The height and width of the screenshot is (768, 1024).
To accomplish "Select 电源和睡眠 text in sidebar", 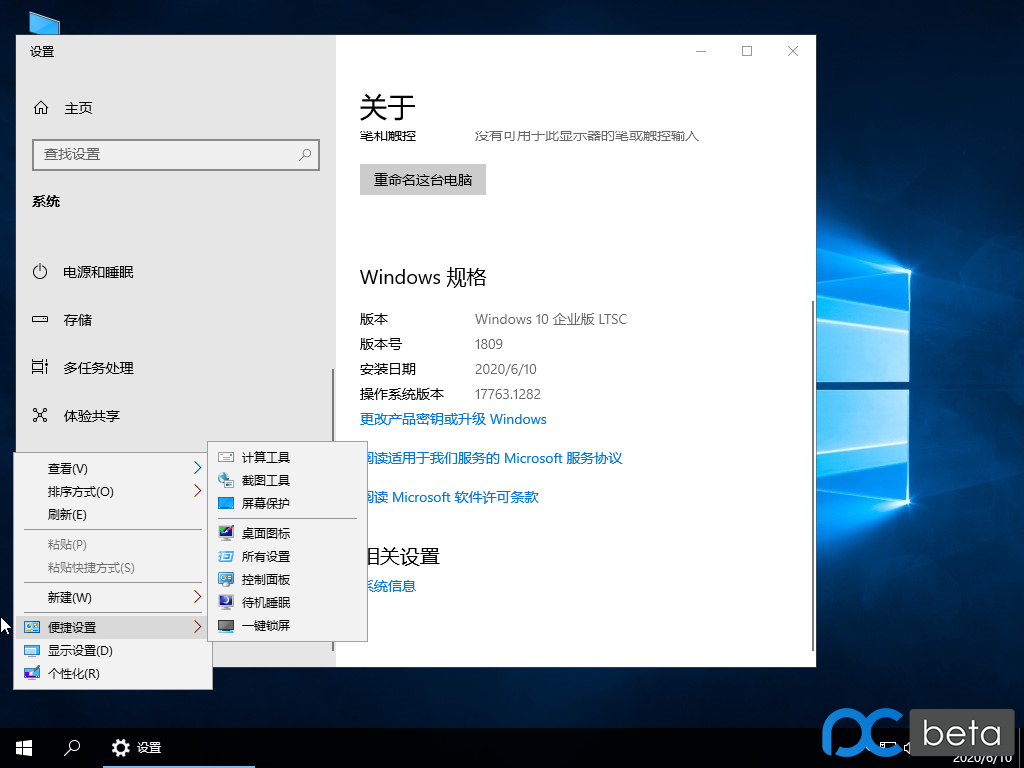I will [98, 272].
